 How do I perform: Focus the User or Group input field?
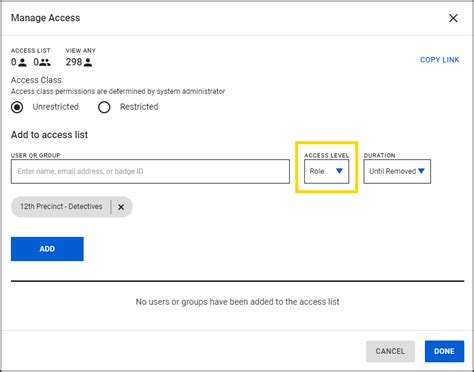[150, 171]
